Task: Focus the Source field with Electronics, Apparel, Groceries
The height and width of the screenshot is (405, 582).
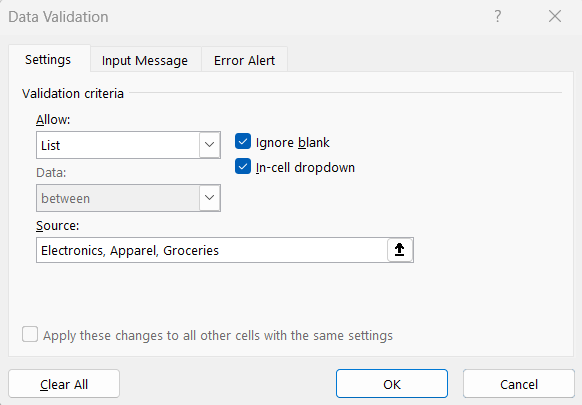Action: [212, 250]
